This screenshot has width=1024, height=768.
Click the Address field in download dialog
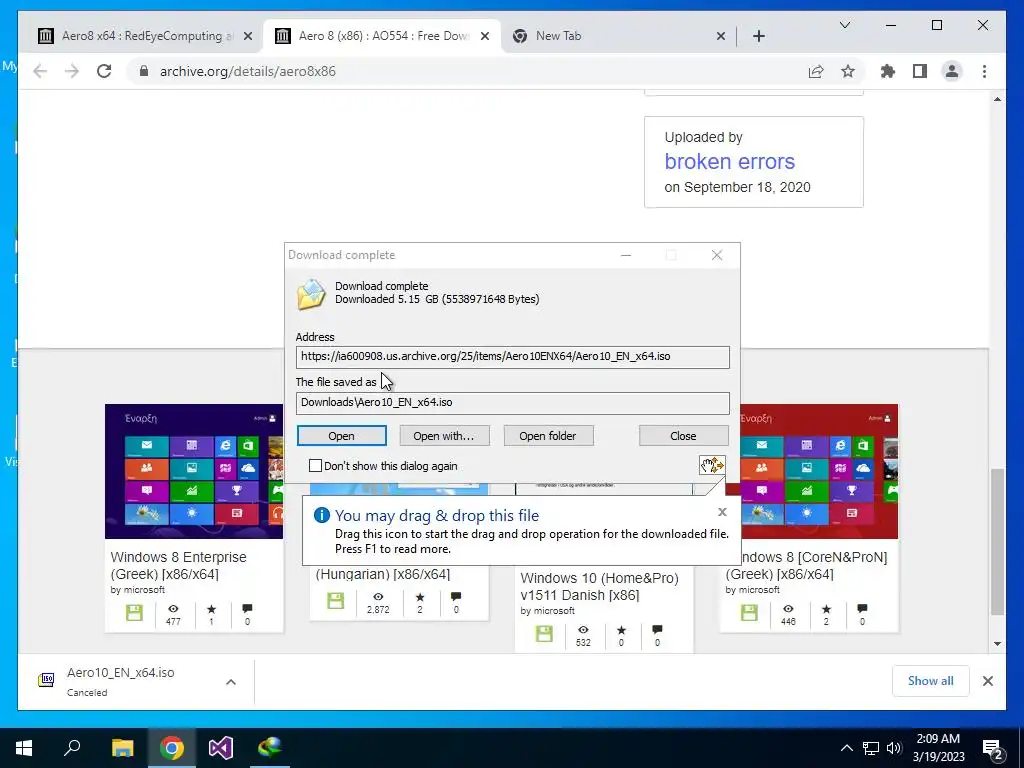pyautogui.click(x=513, y=357)
